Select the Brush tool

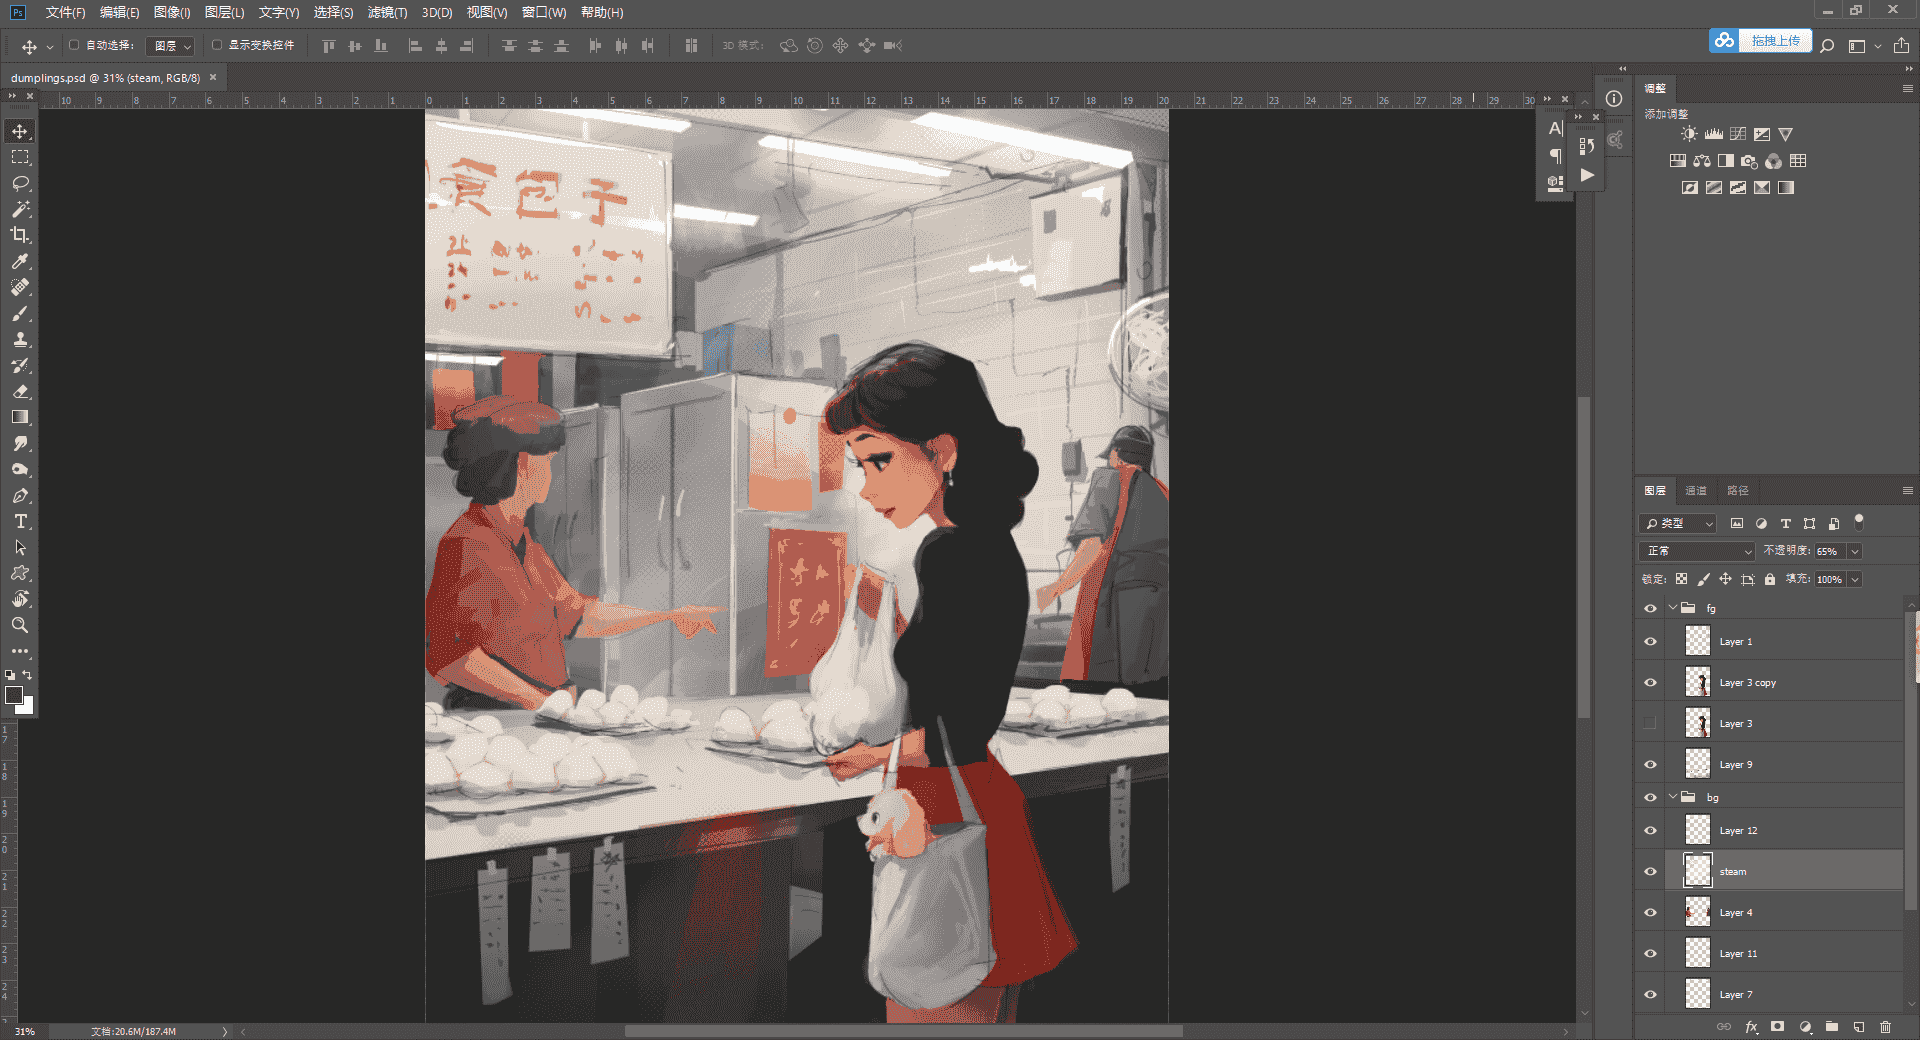click(20, 313)
